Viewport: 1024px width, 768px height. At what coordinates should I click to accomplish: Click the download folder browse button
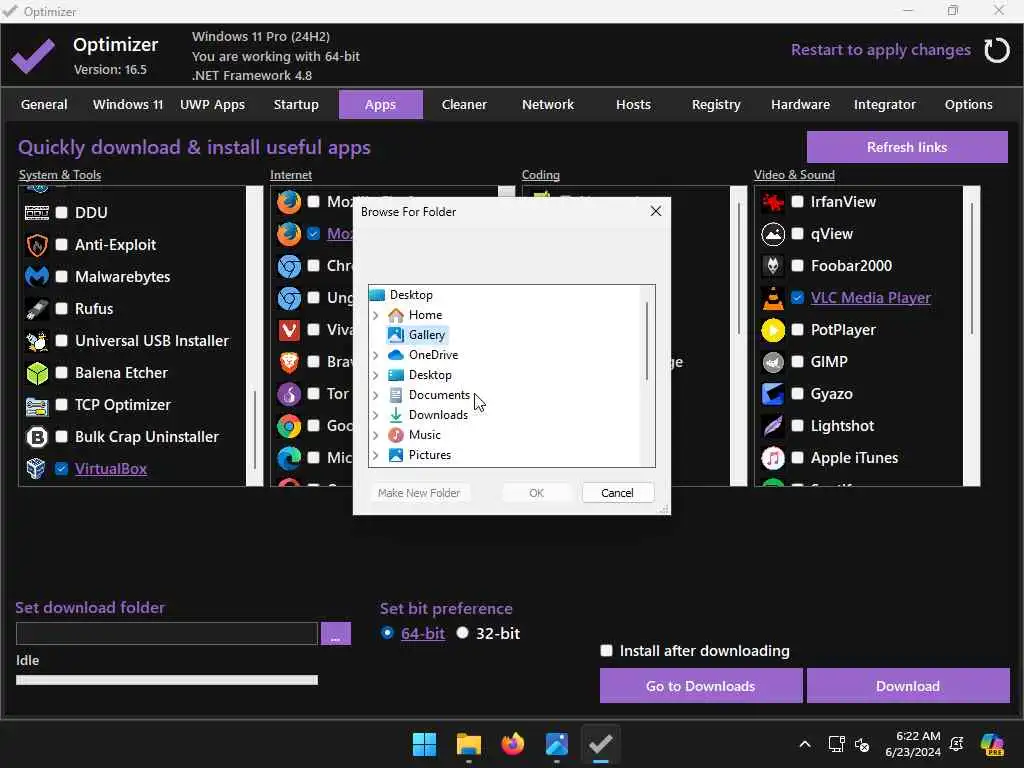click(x=336, y=633)
